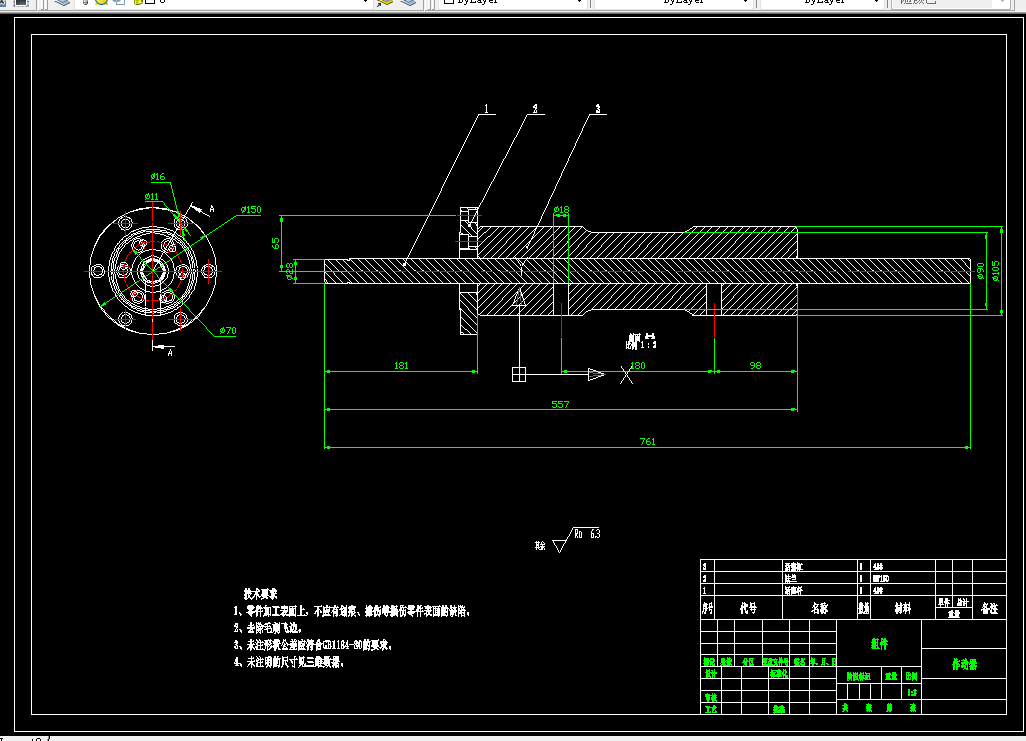
Task: Select requirement line 1 about 零件加工表面
Action: click(352, 611)
